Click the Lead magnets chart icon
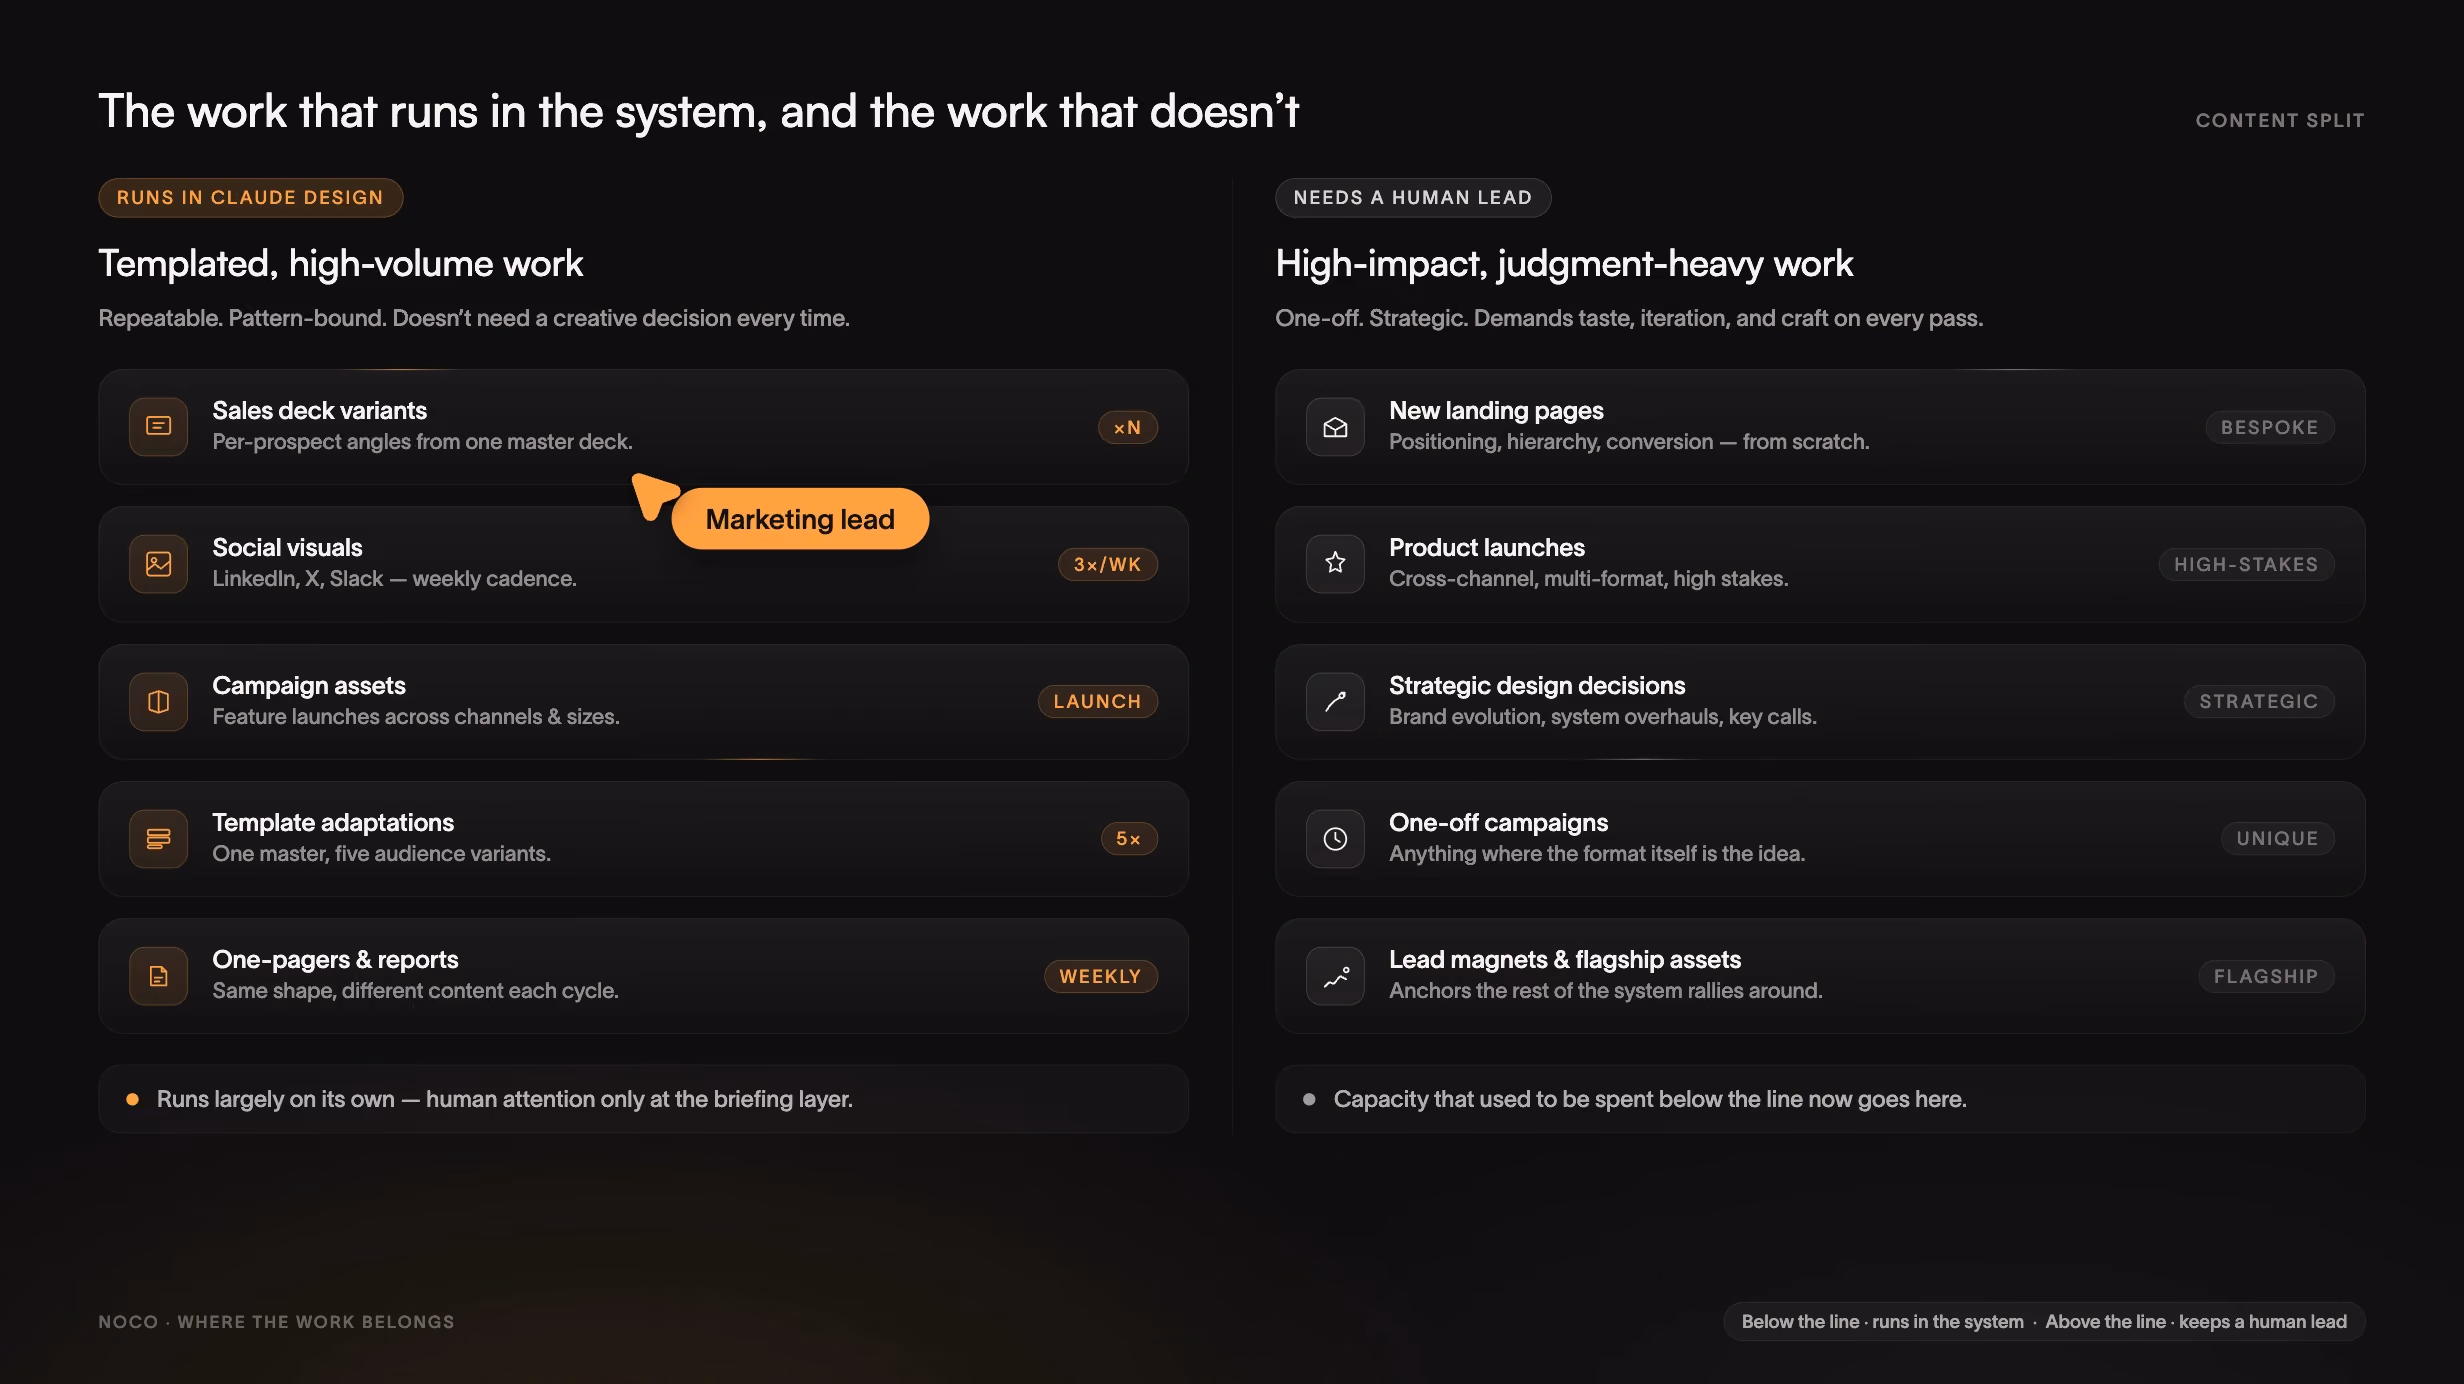Screen dimensions: 2464x1384 click(1335, 976)
